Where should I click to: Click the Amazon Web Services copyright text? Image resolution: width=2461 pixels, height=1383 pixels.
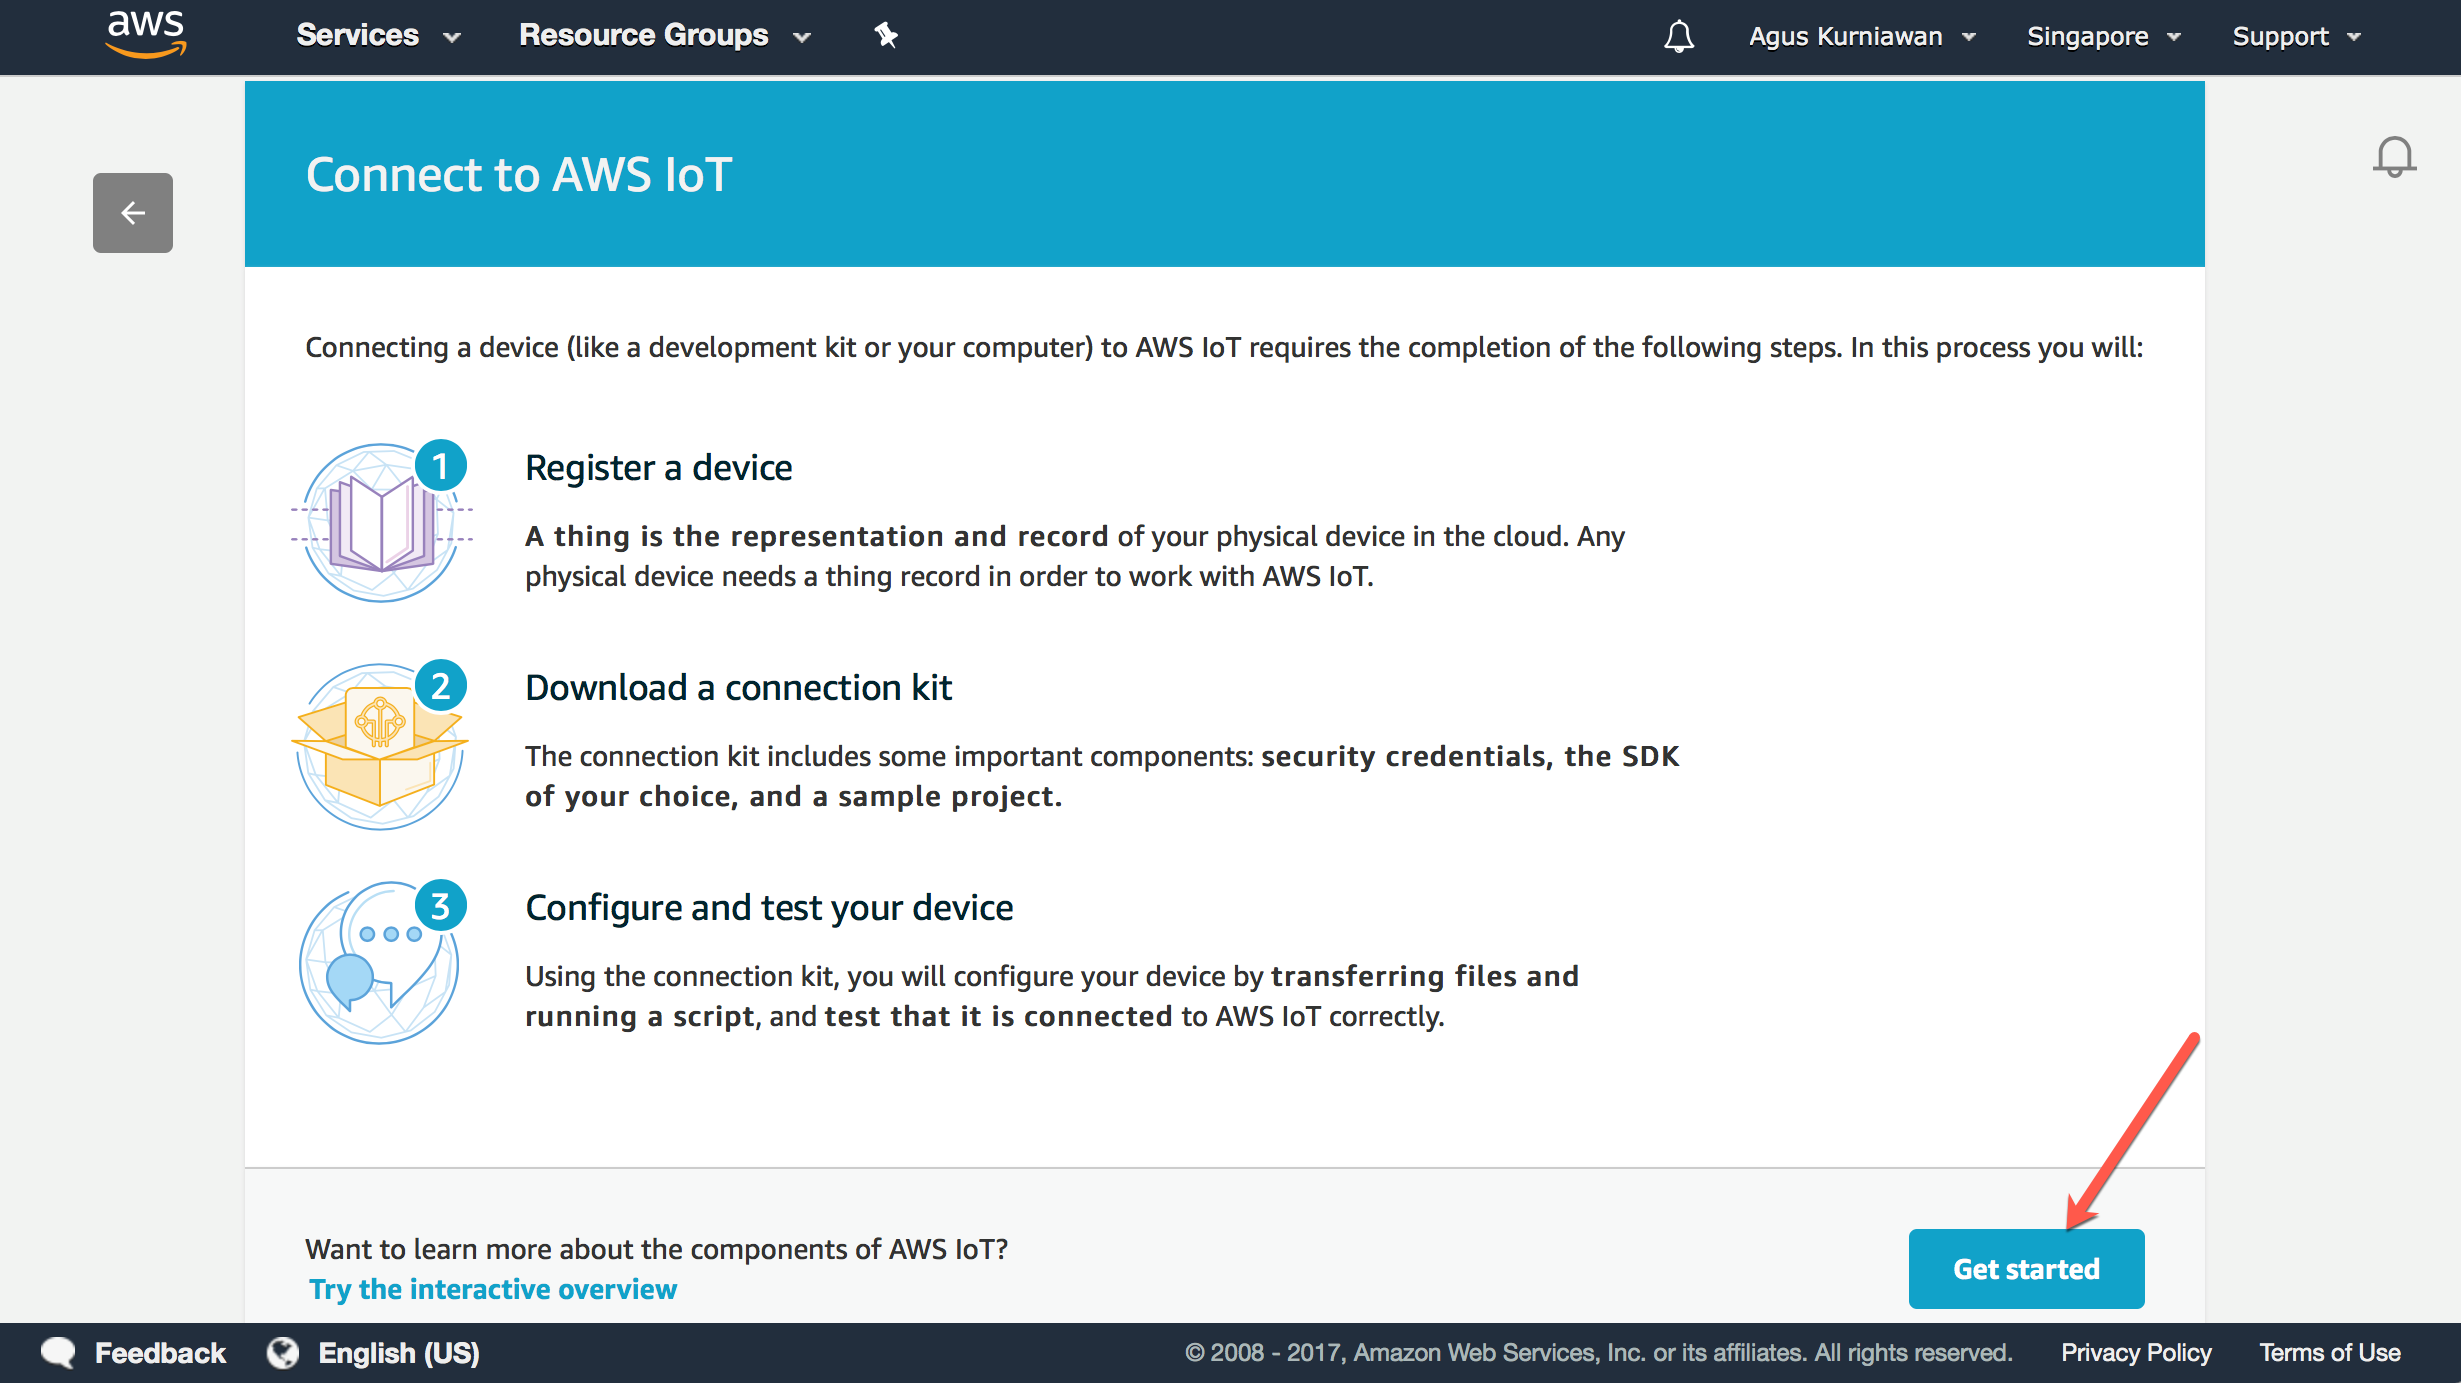[x=1598, y=1353]
